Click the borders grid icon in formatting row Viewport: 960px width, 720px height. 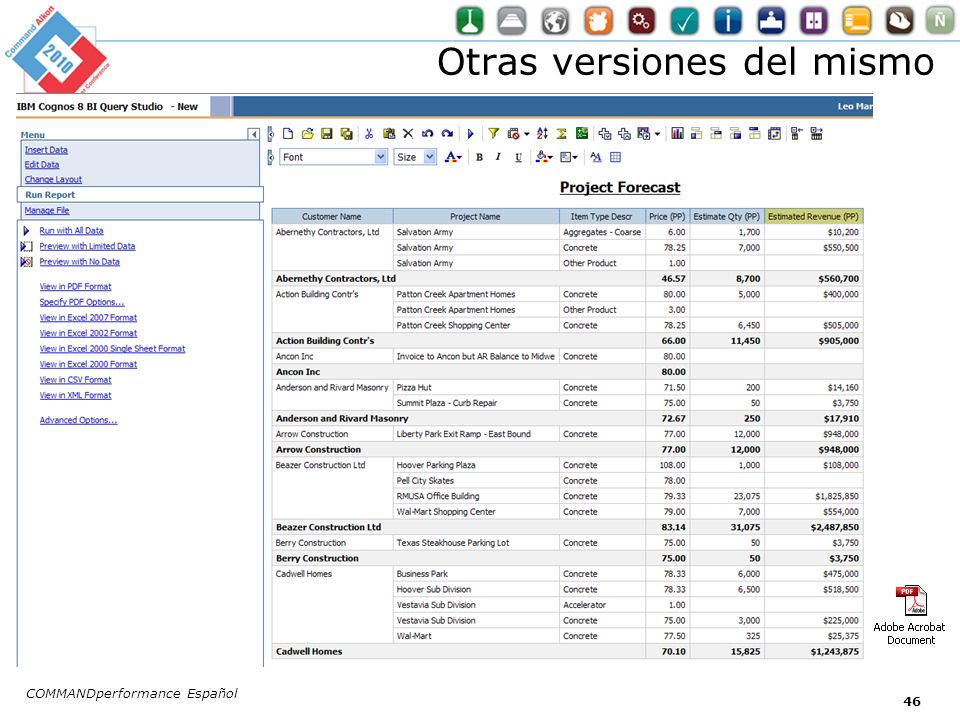point(615,157)
